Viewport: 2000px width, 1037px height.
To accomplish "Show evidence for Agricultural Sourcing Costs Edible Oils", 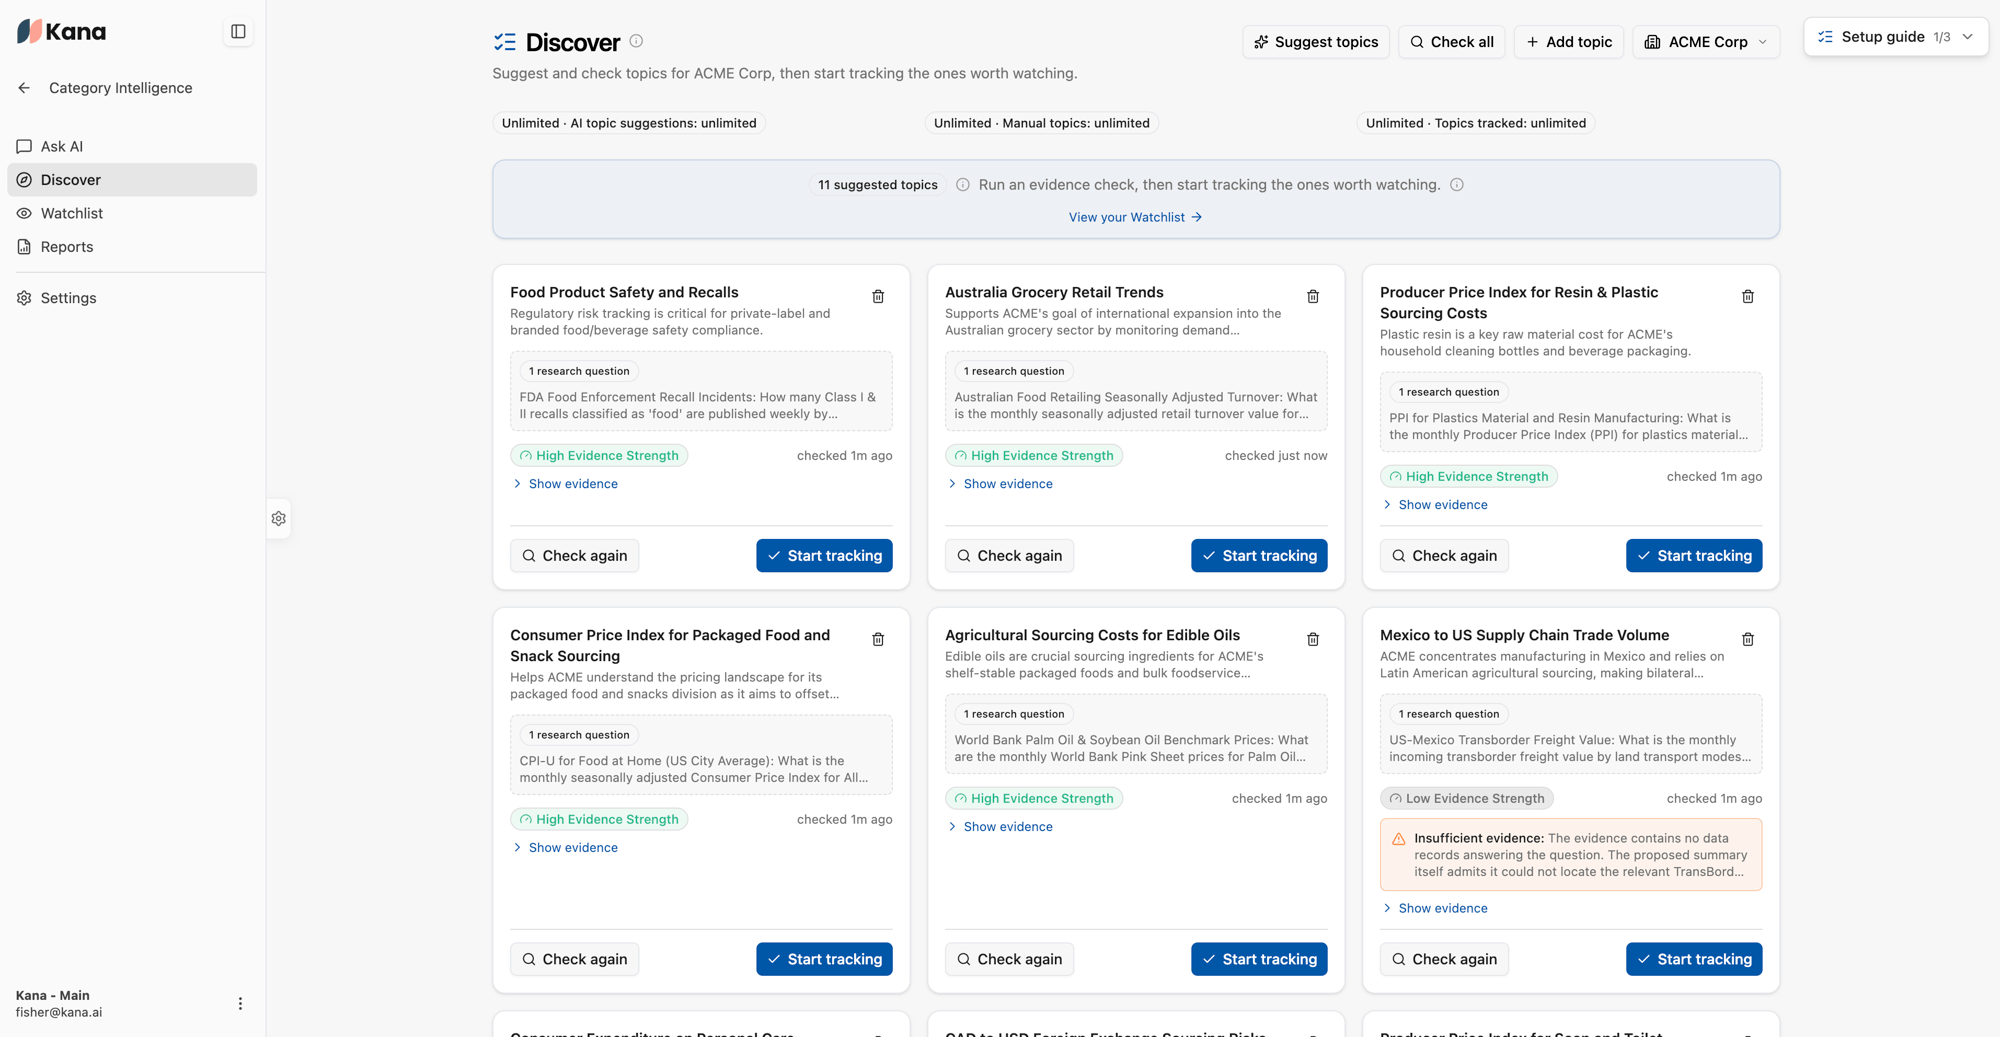I will point(1000,827).
